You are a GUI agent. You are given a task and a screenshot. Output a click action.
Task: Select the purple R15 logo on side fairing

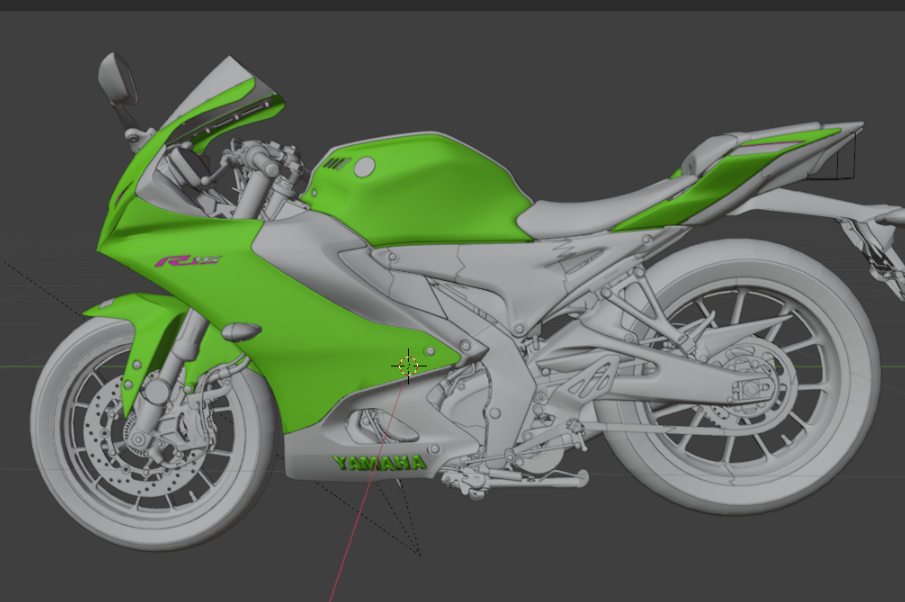(x=187, y=261)
